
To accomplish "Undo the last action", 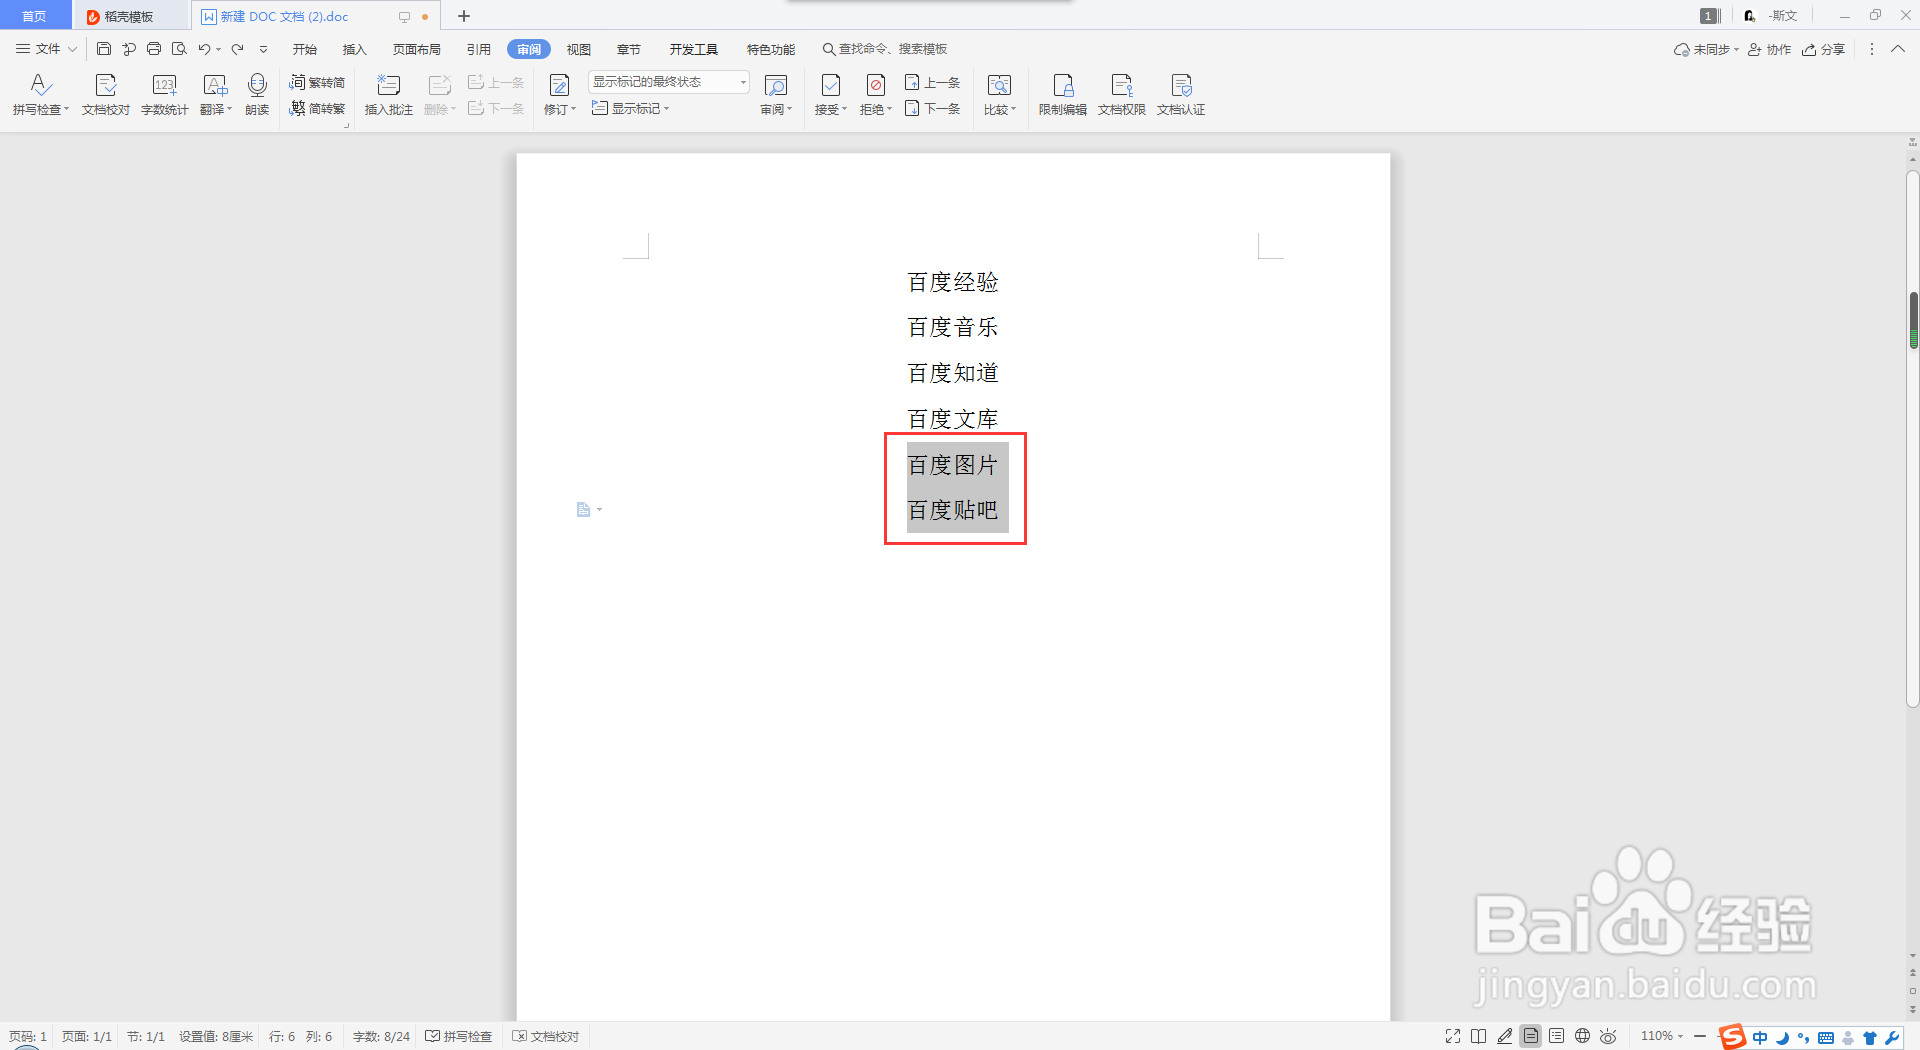I will pyautogui.click(x=204, y=49).
